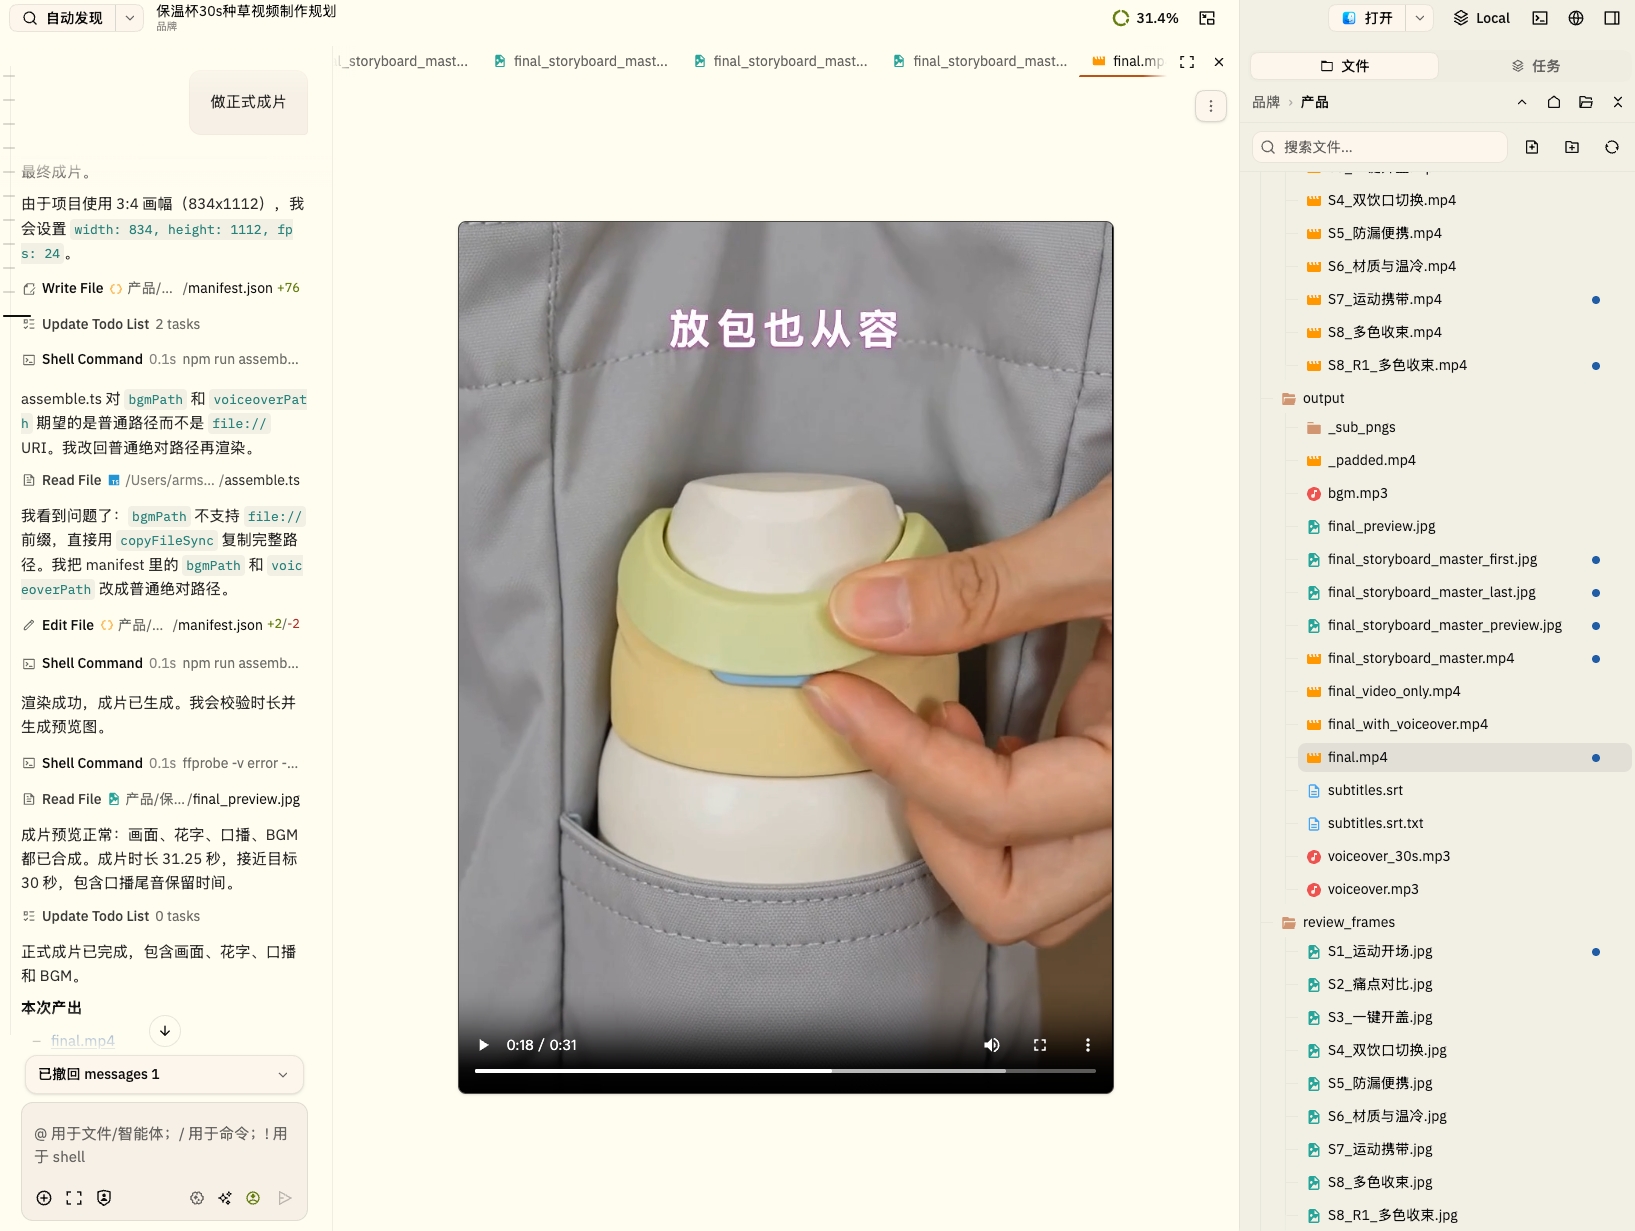
Task: Mute the video volume
Action: 992,1045
